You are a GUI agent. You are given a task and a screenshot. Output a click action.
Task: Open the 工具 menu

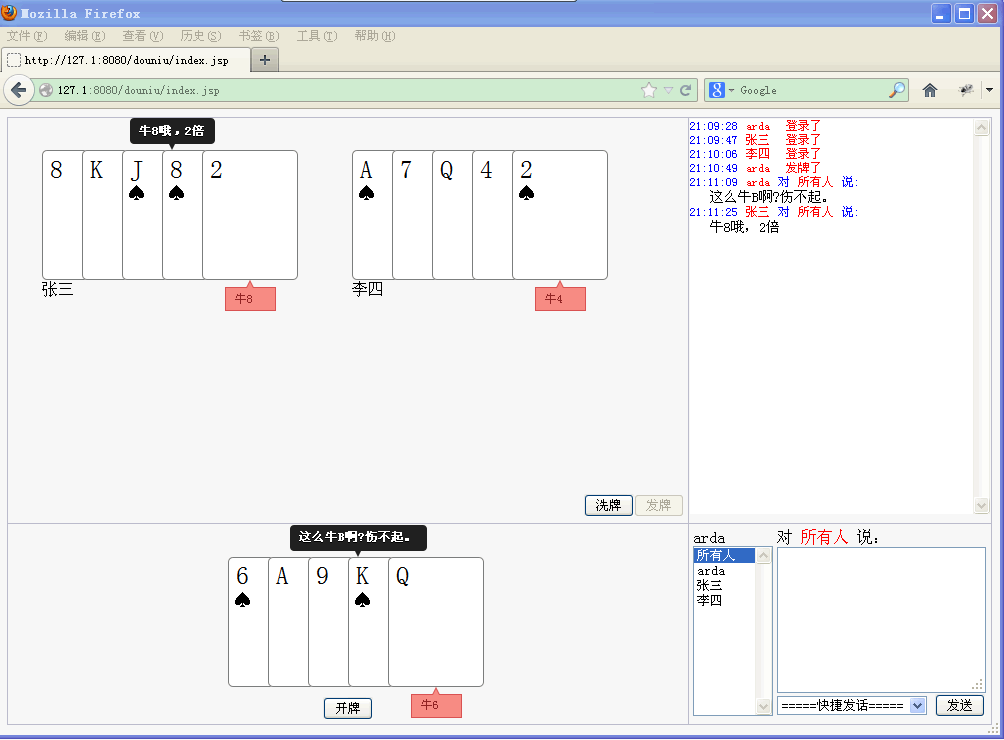point(317,36)
